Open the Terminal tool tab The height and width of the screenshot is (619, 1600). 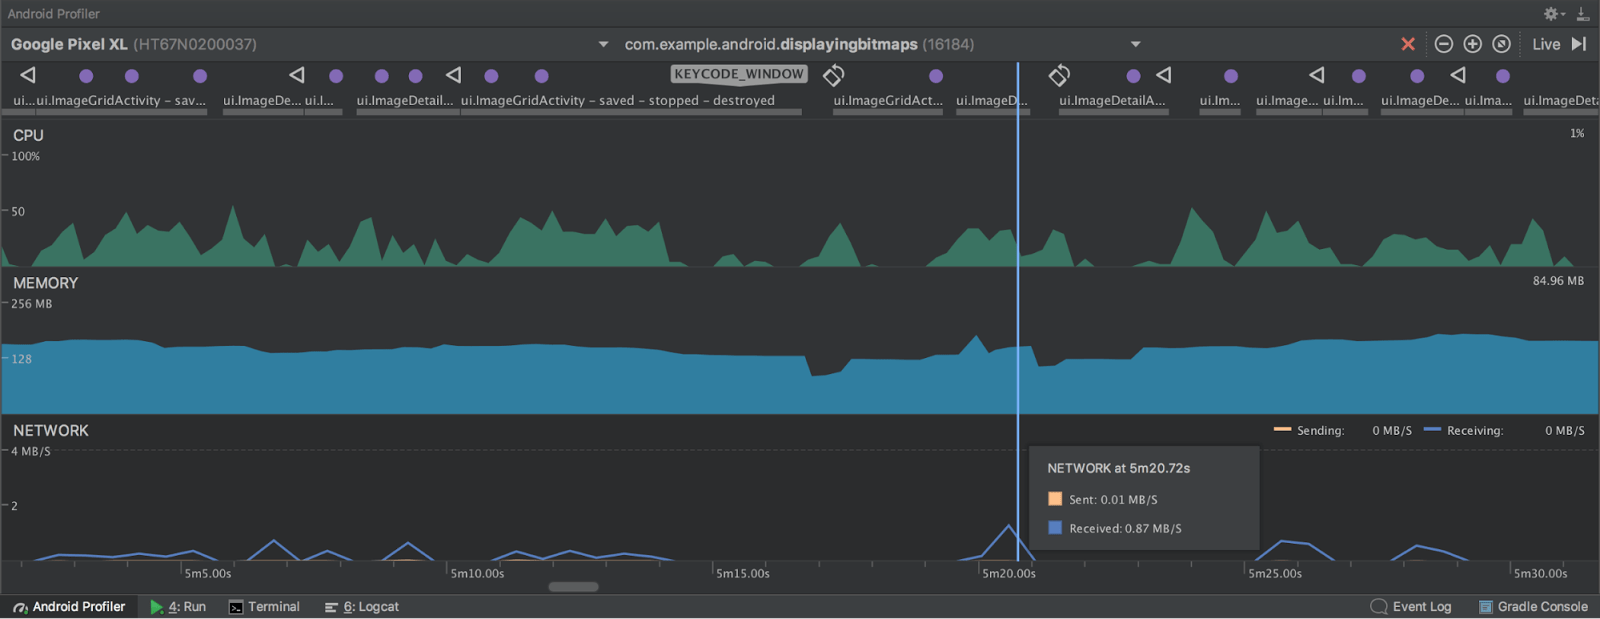(x=264, y=607)
